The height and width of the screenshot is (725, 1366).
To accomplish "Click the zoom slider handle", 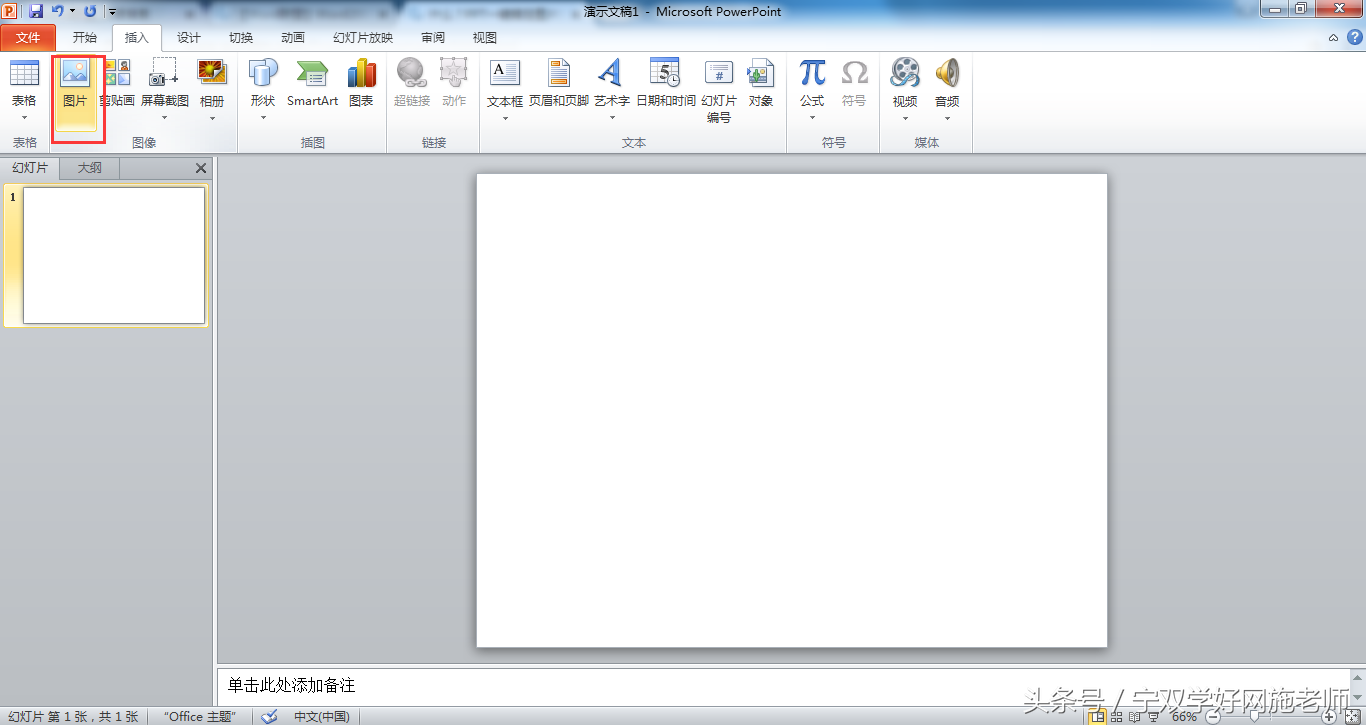I will point(1254,716).
